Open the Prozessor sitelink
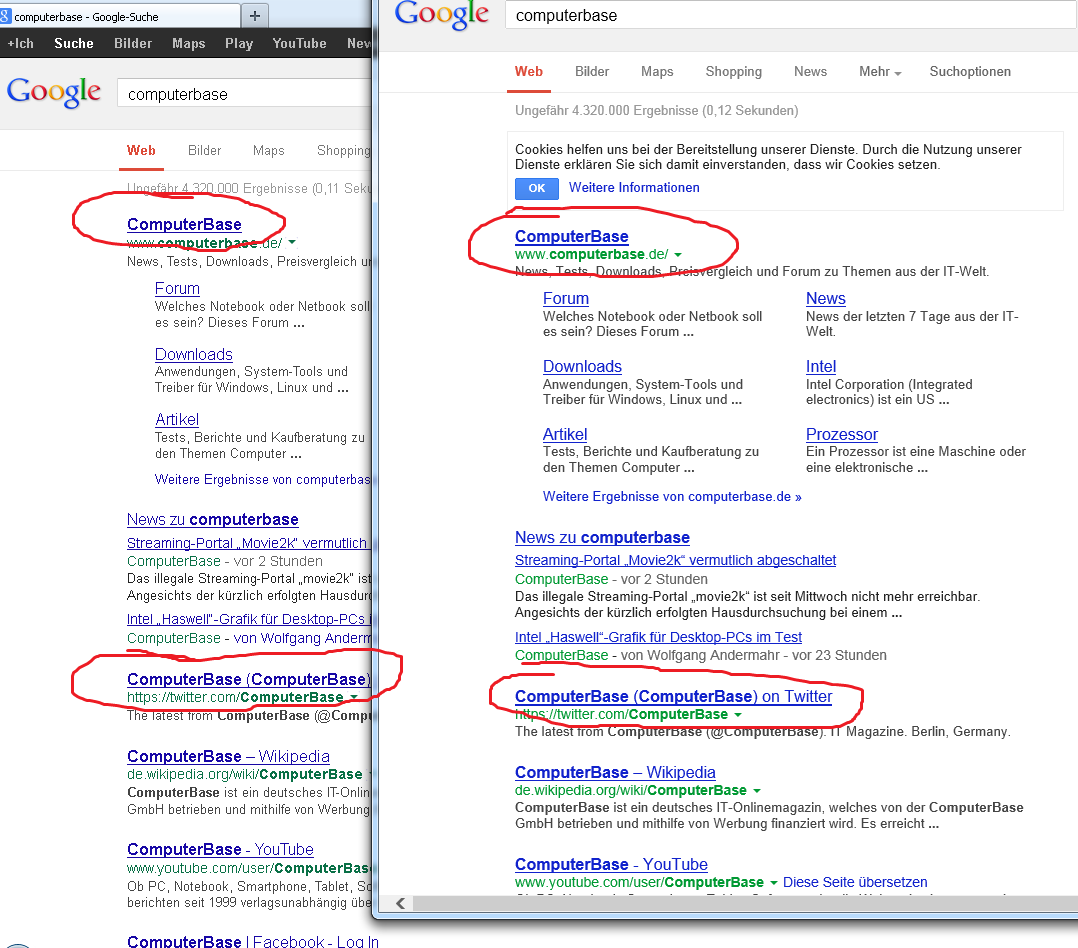The height and width of the screenshot is (948, 1078). coord(842,434)
